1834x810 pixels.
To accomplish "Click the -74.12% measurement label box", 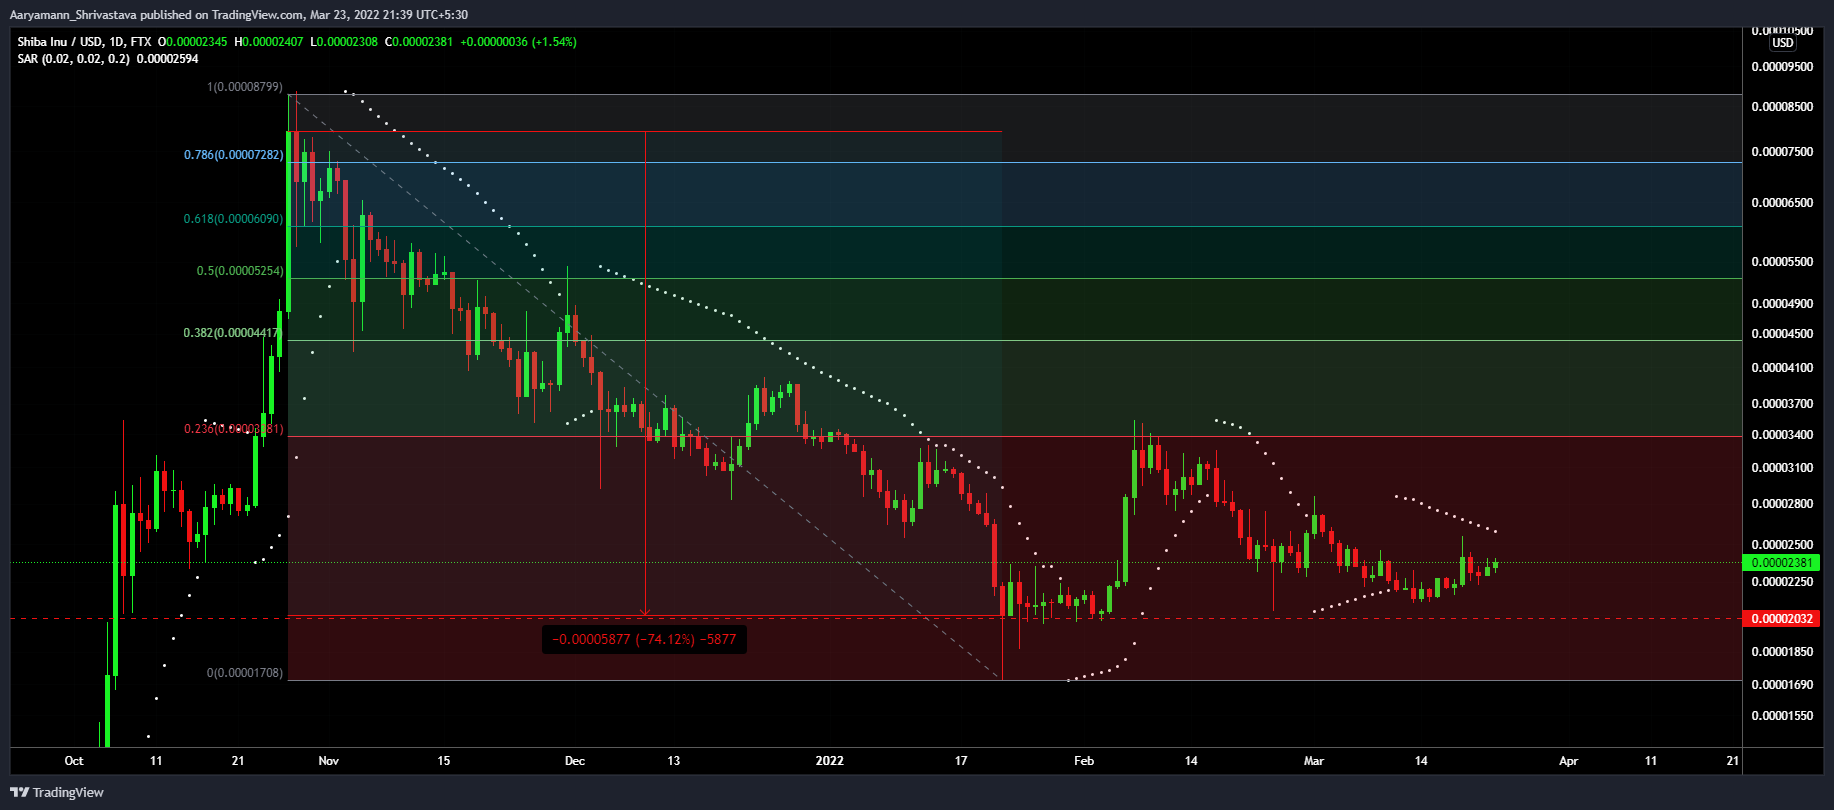I will click(x=644, y=639).
